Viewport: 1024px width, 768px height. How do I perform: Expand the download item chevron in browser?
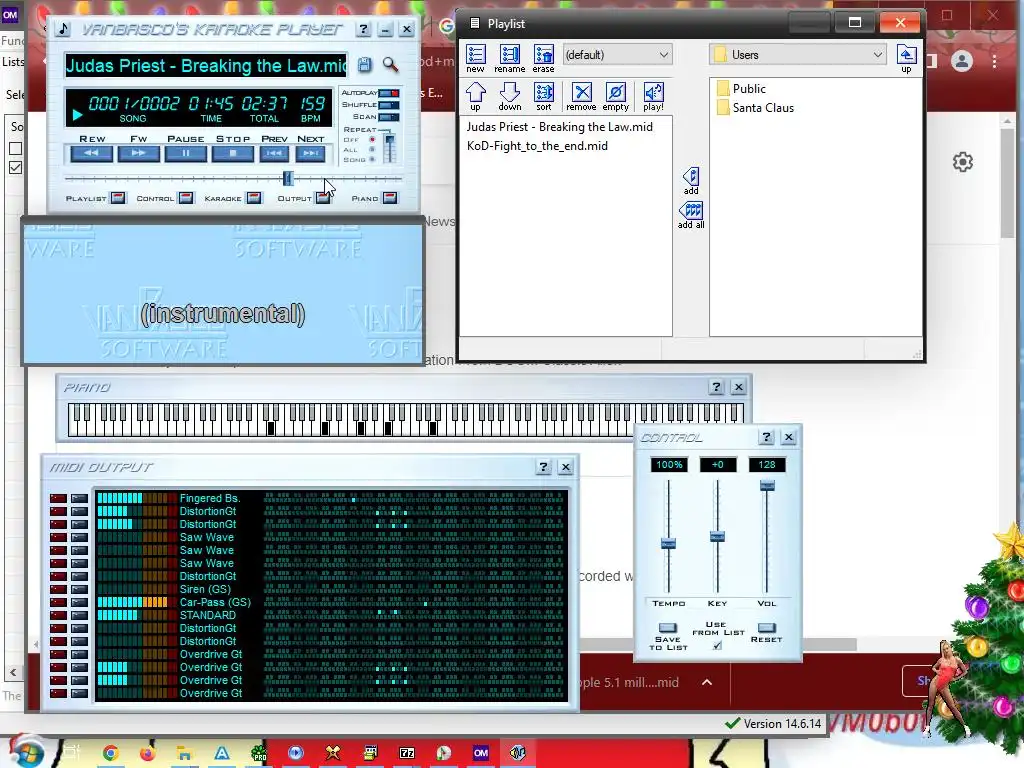coord(707,682)
